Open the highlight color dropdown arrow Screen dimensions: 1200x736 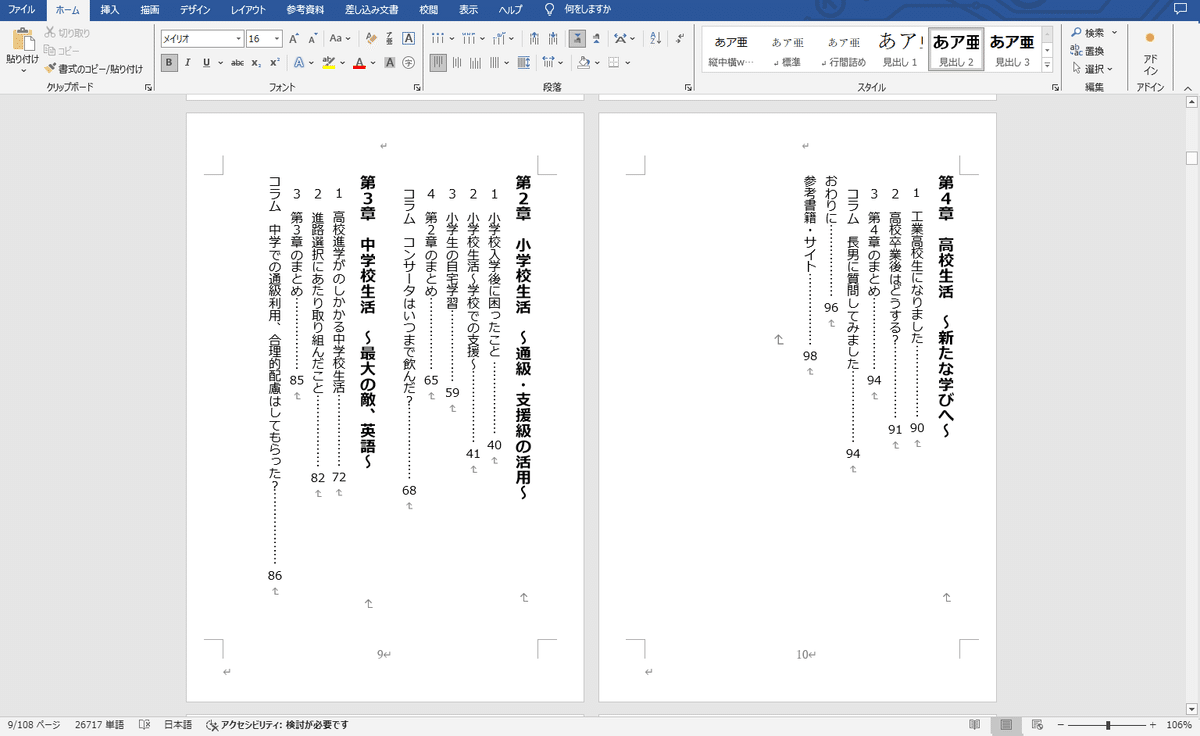pyautogui.click(x=342, y=62)
